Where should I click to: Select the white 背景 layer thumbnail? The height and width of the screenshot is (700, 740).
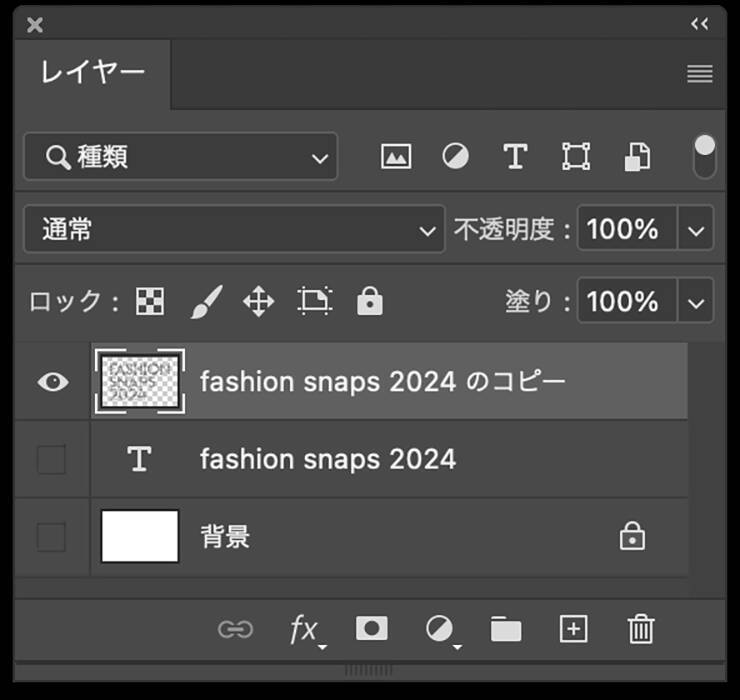point(140,536)
